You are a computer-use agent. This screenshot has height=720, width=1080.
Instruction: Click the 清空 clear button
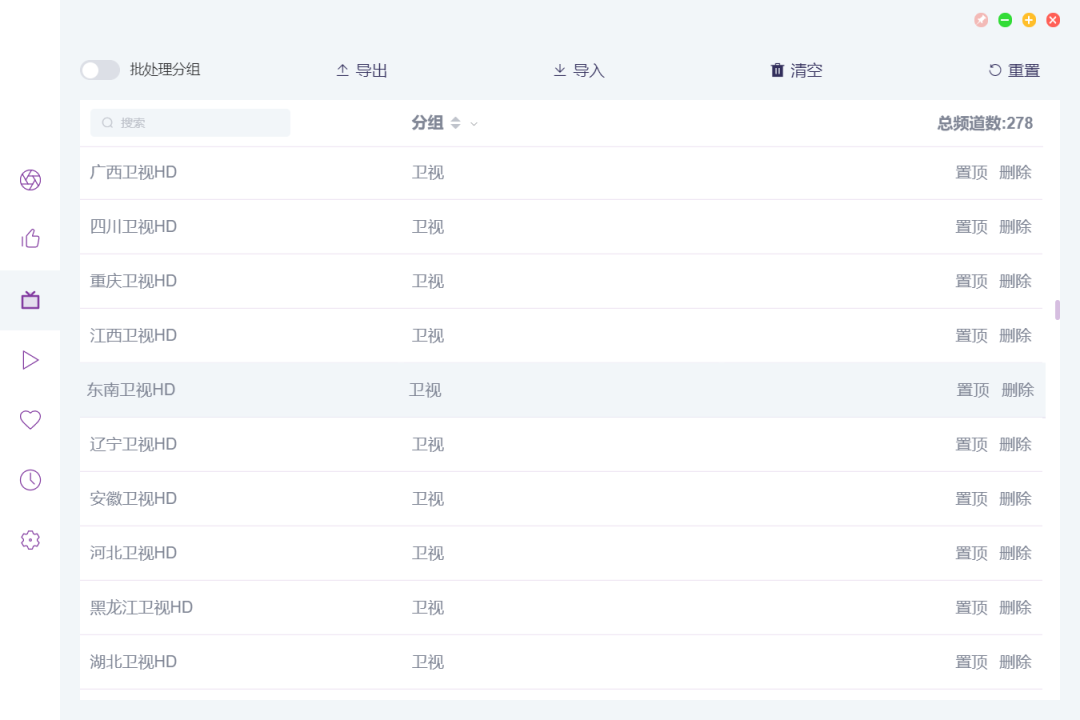pyautogui.click(x=796, y=70)
